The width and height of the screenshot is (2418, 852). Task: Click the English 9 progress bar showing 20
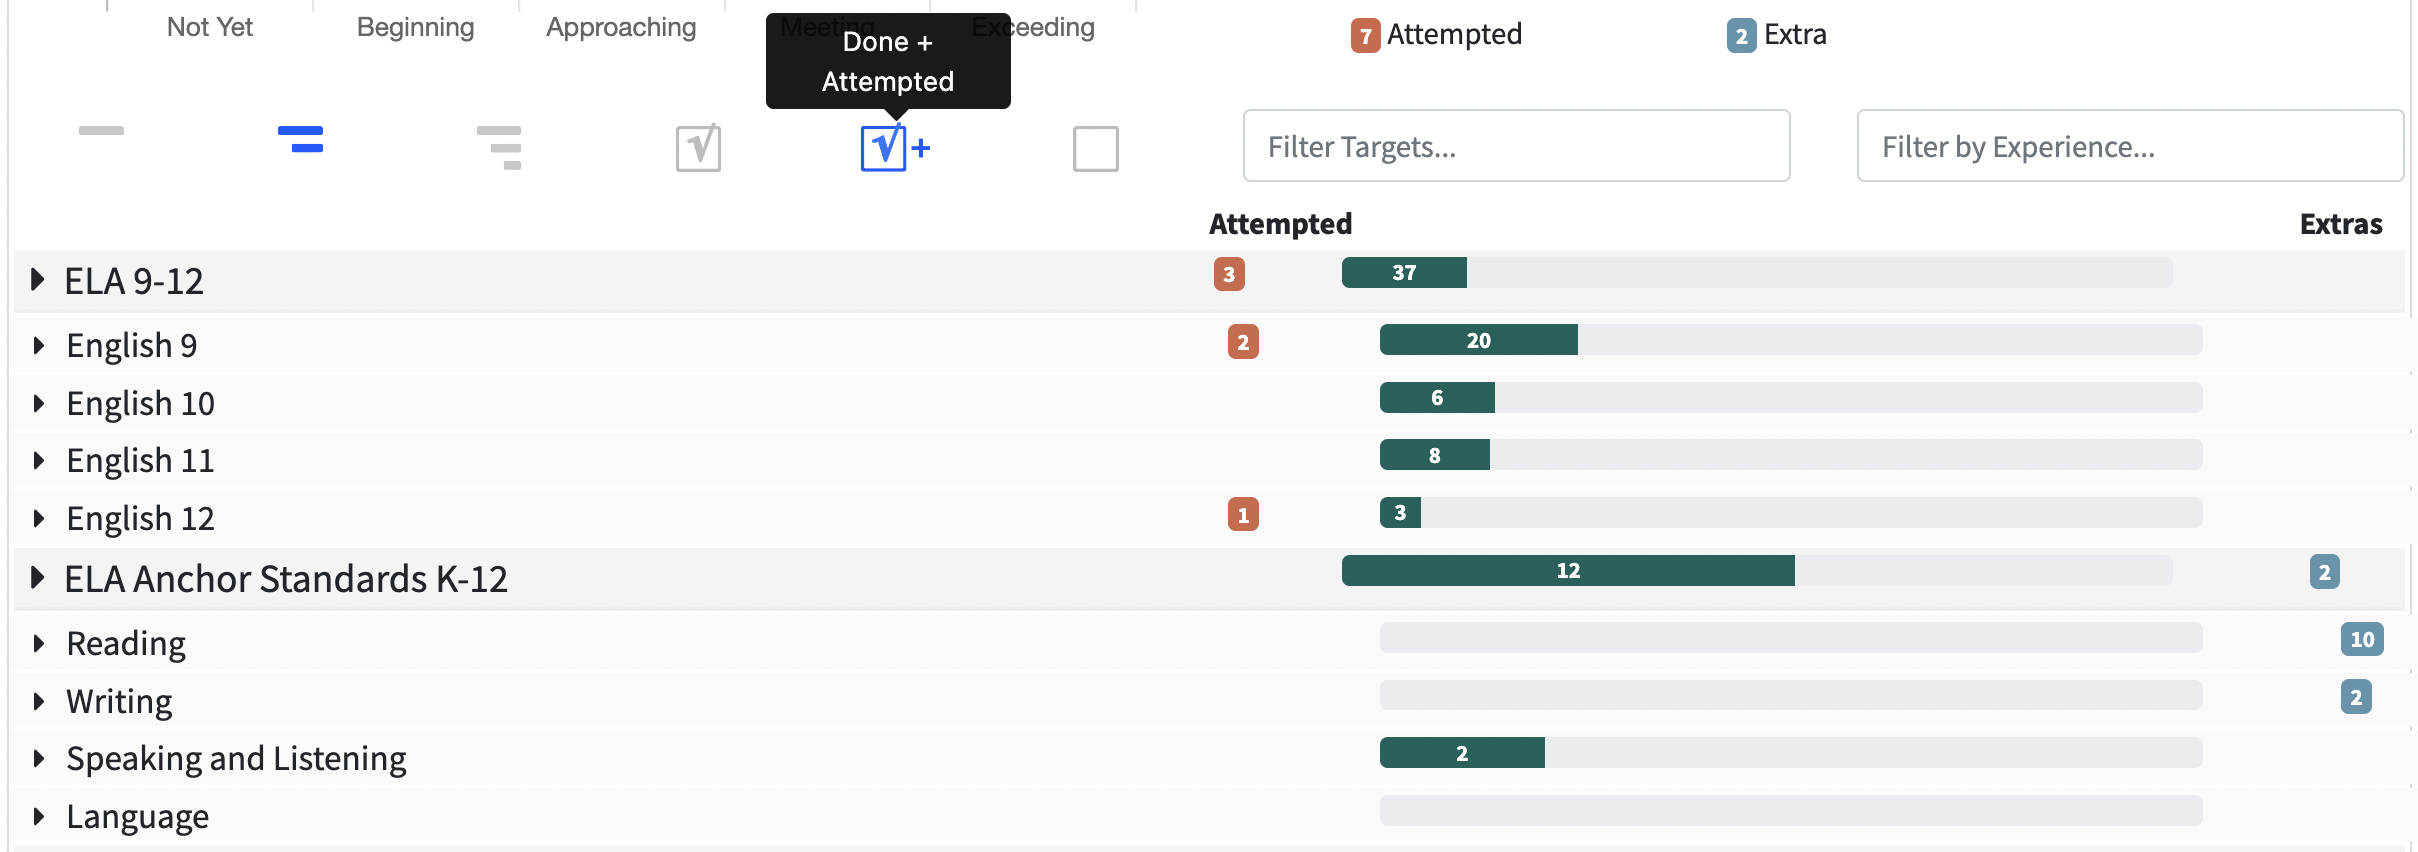[x=1478, y=340]
